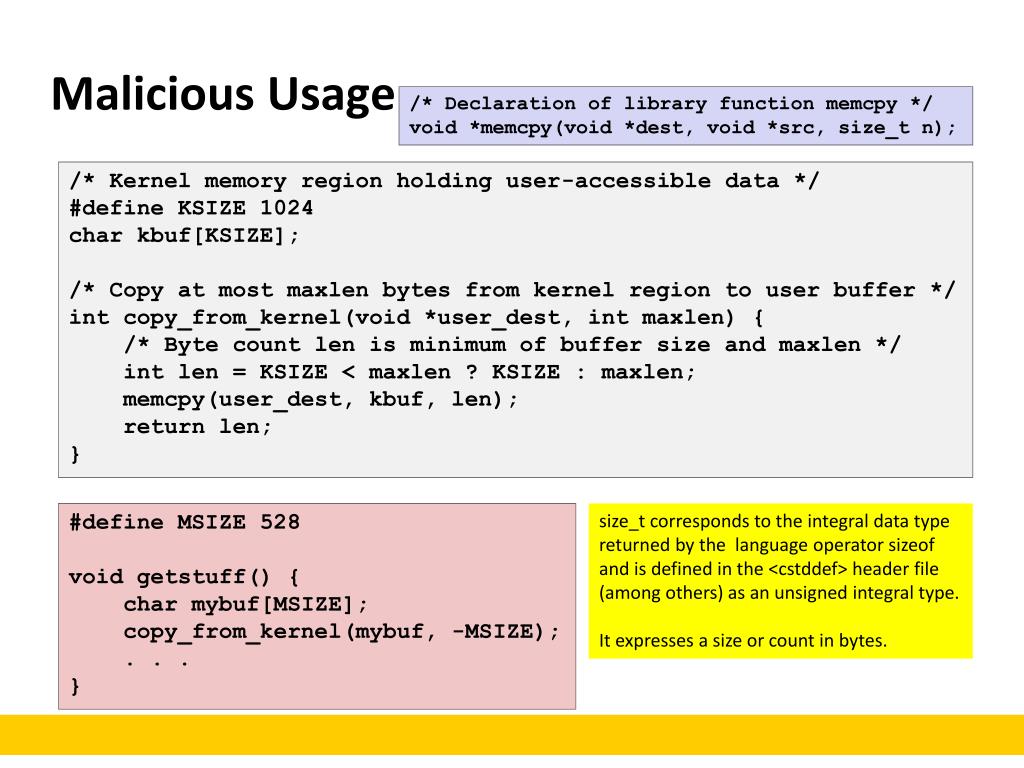This screenshot has height=768, width=1024.
Task: Click the 'void getstuff() {' line
Action: pos(184,577)
